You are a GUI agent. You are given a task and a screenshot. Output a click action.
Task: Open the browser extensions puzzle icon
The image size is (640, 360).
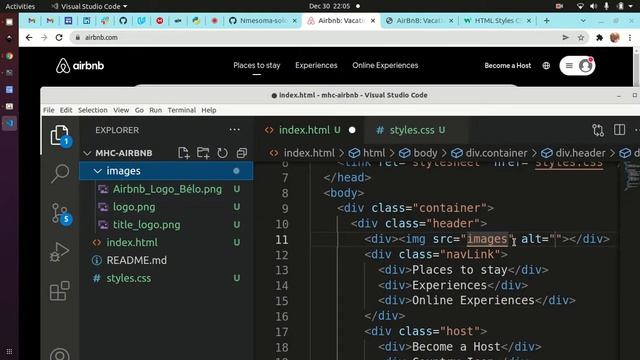599,38
